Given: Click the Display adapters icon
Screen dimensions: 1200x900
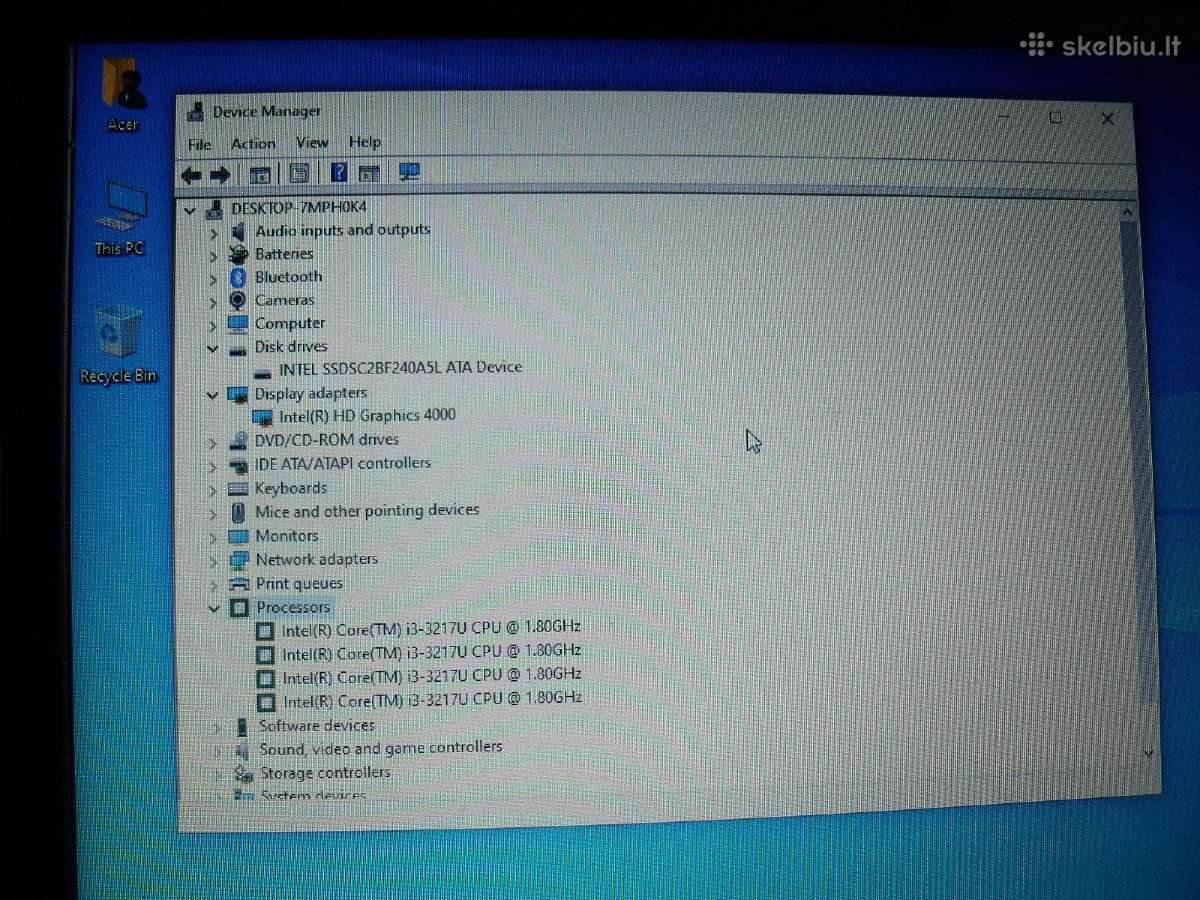Looking at the screenshot, I should 238,394.
